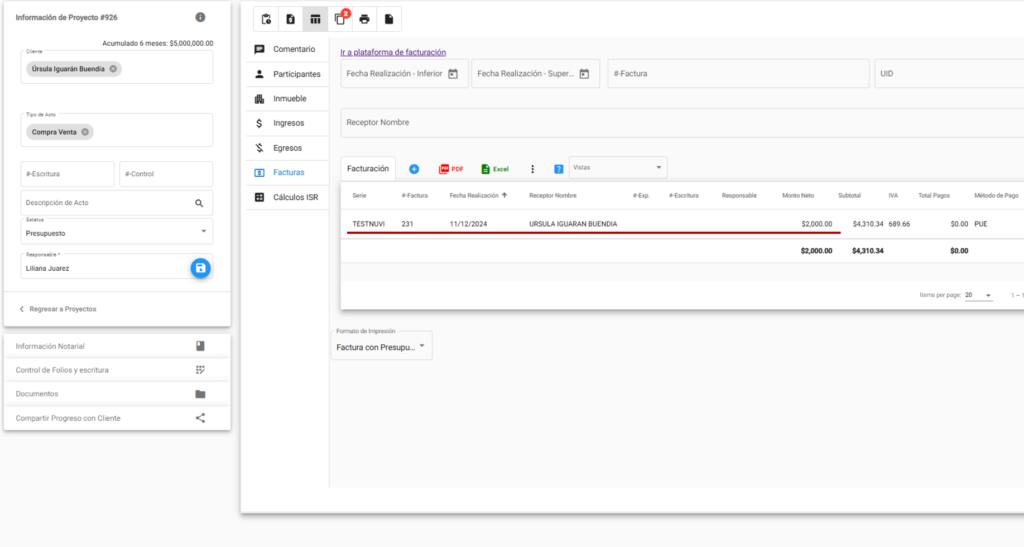
Task: Open Compartir Progreso con Cliente
Action: pyautogui.click(x=117, y=418)
